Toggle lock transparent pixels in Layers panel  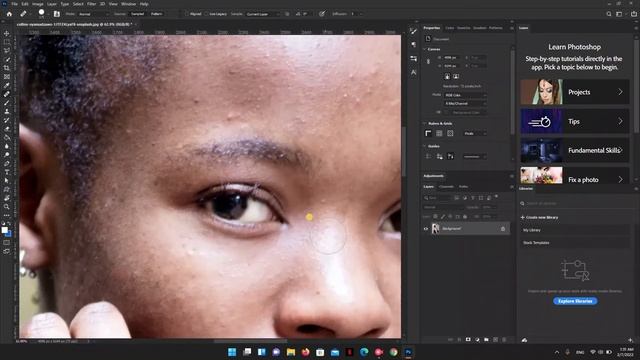[436, 216]
